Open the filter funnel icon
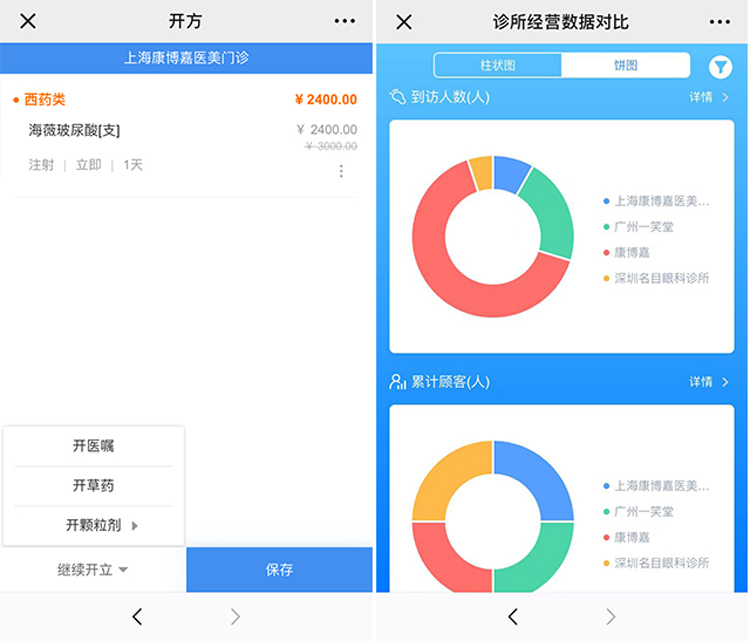This screenshot has width=750, height=641. coord(720,67)
